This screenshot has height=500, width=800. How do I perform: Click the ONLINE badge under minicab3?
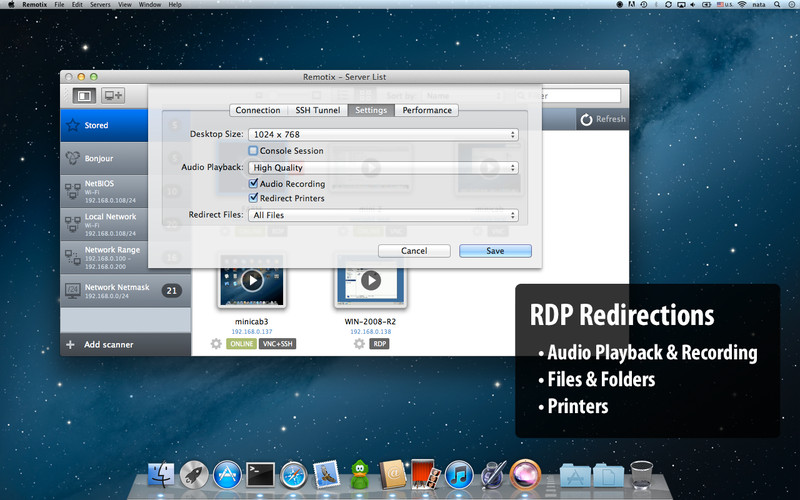[241, 344]
